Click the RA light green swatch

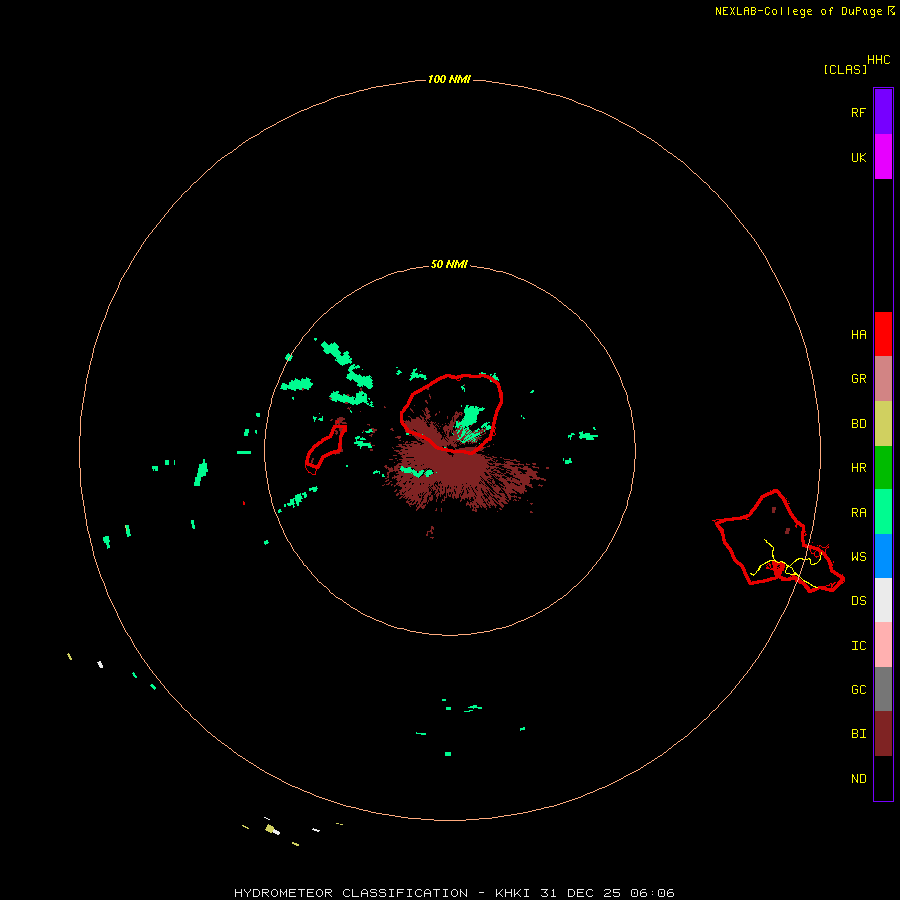tap(883, 512)
